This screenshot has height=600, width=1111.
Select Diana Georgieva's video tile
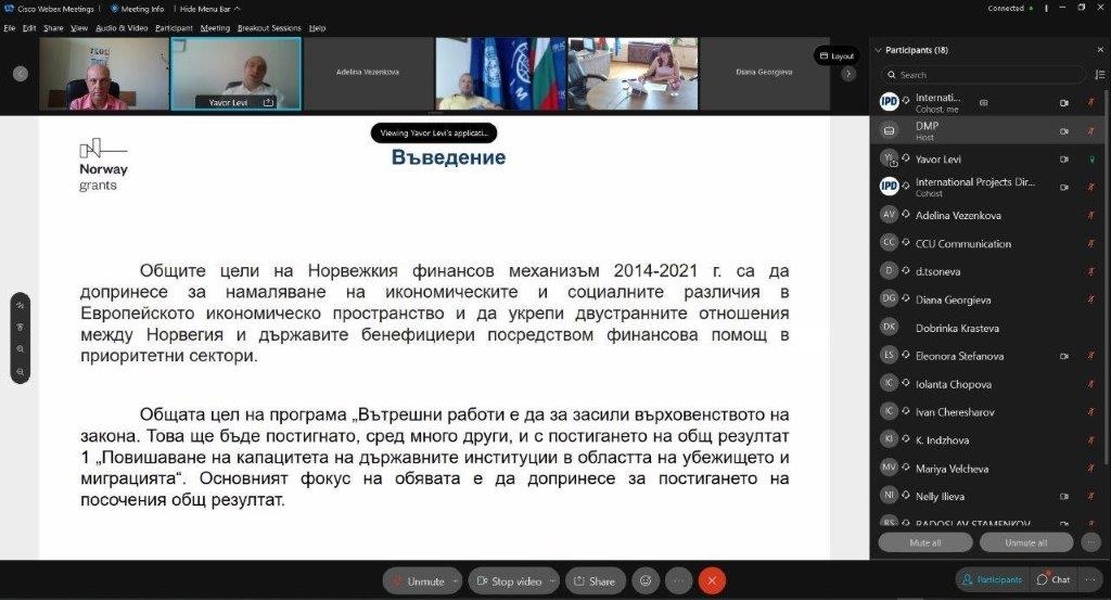click(765, 74)
